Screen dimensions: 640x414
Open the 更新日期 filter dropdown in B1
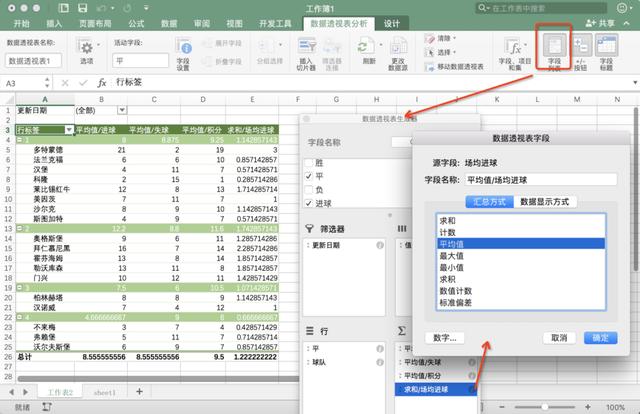(122, 110)
